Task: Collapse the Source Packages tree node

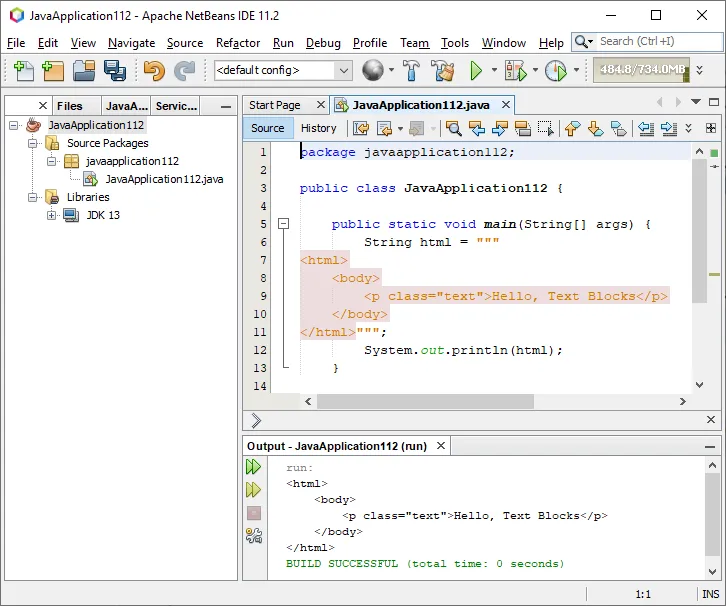Action: [32, 143]
